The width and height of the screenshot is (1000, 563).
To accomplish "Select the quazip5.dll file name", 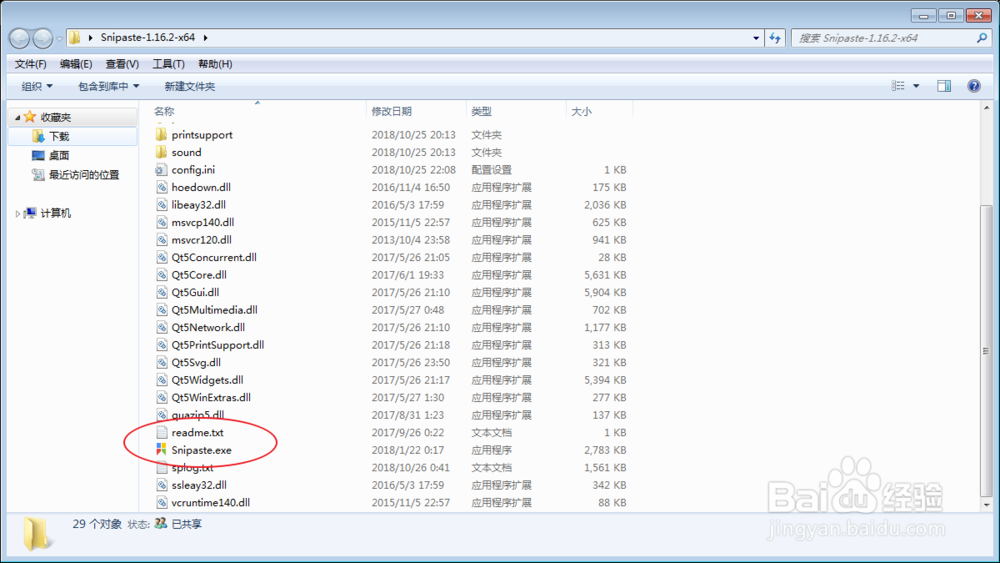I will (x=198, y=414).
